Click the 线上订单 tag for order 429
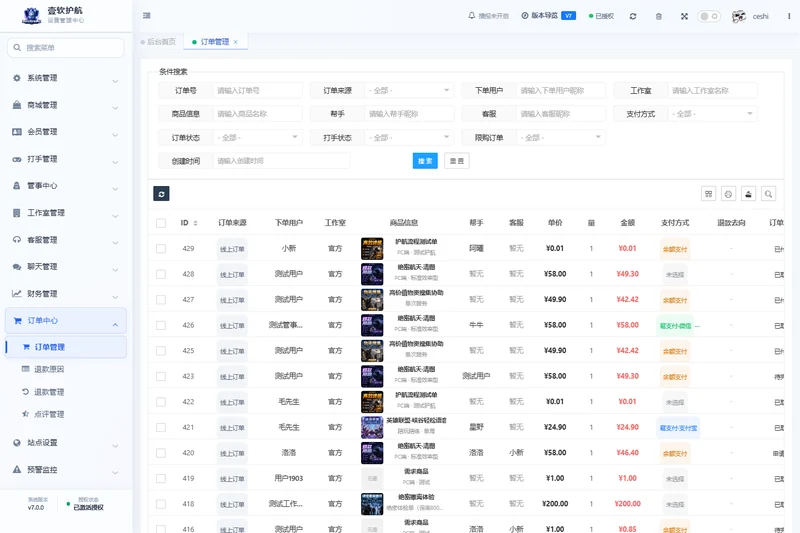 click(232, 249)
